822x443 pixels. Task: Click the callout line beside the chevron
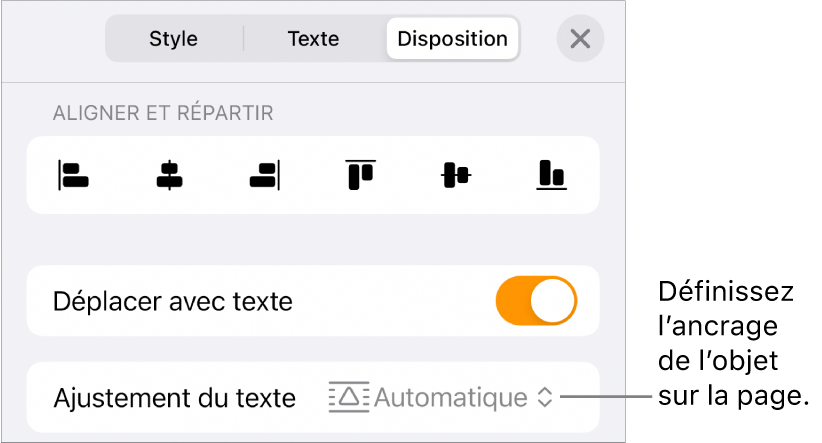606,397
